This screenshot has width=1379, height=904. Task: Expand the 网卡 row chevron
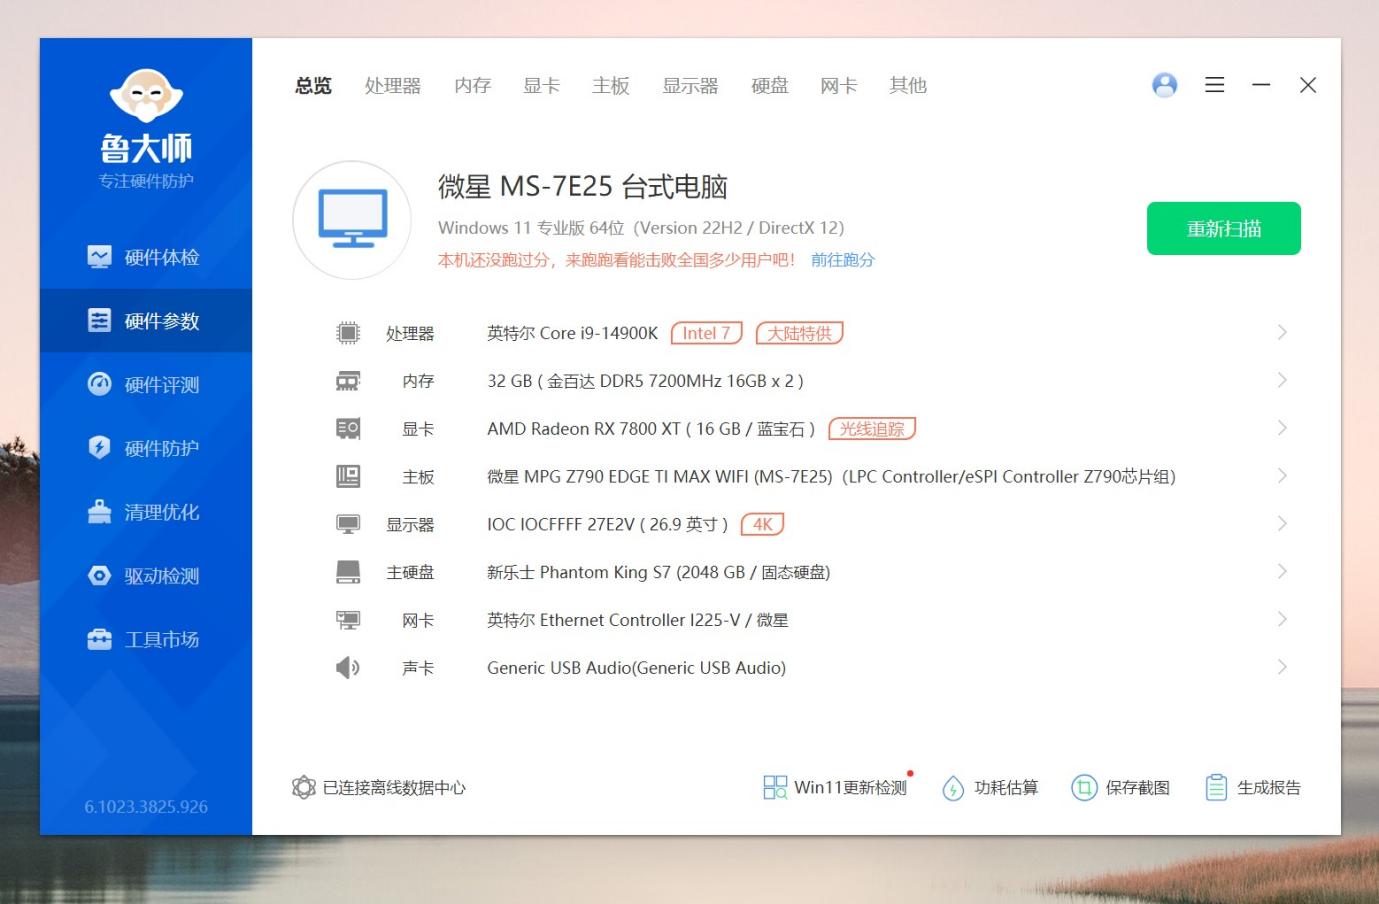point(1282,619)
